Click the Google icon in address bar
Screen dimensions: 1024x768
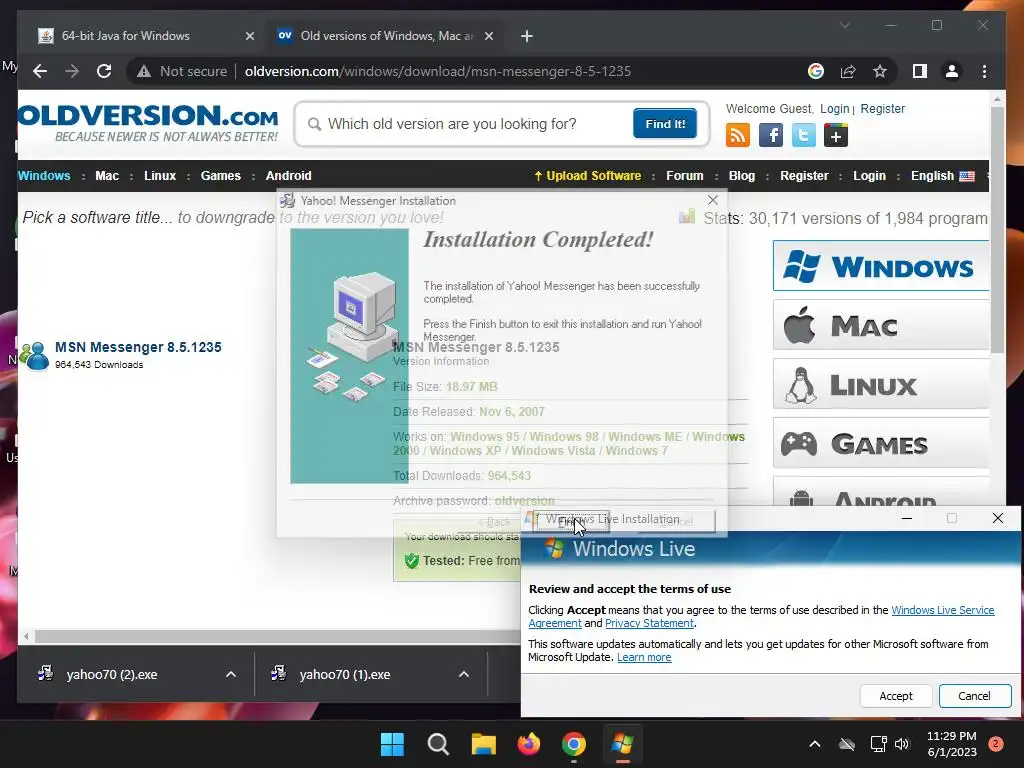(x=816, y=71)
